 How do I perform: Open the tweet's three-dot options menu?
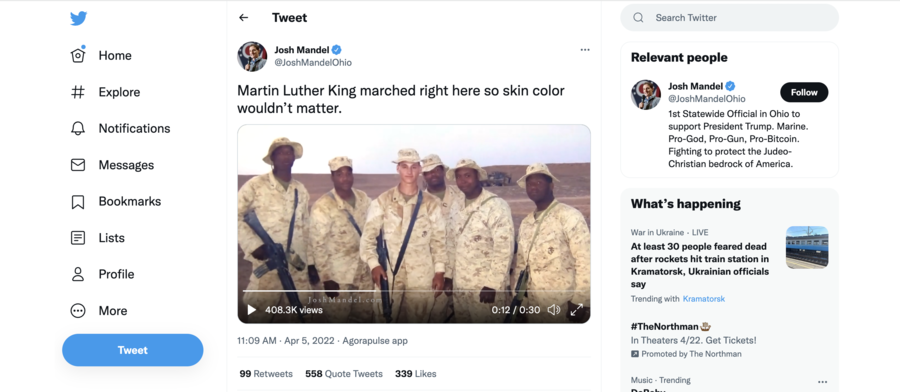tap(585, 50)
